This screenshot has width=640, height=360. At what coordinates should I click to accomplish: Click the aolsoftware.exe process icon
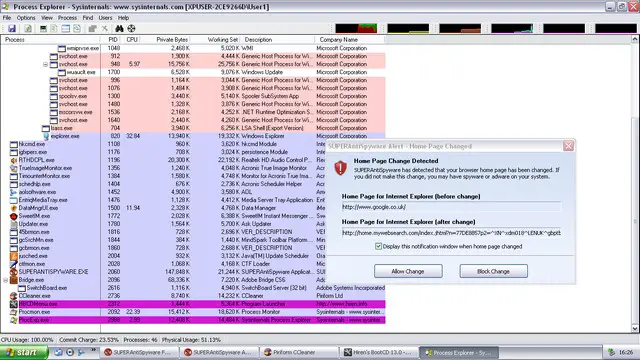point(14,192)
